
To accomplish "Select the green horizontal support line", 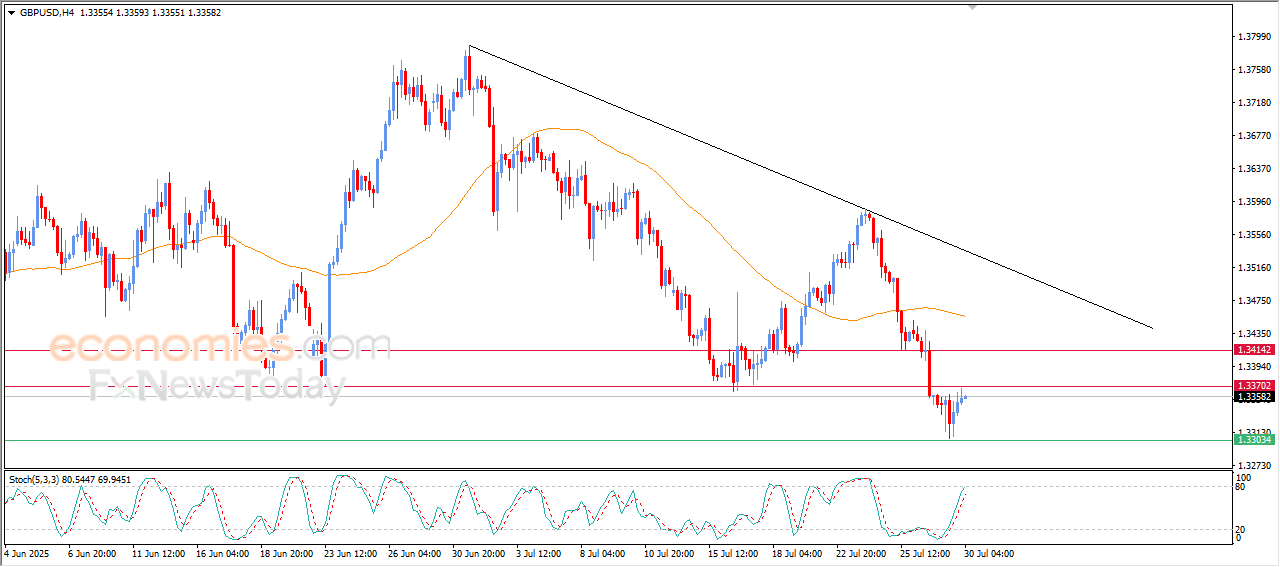I will pos(617,440).
